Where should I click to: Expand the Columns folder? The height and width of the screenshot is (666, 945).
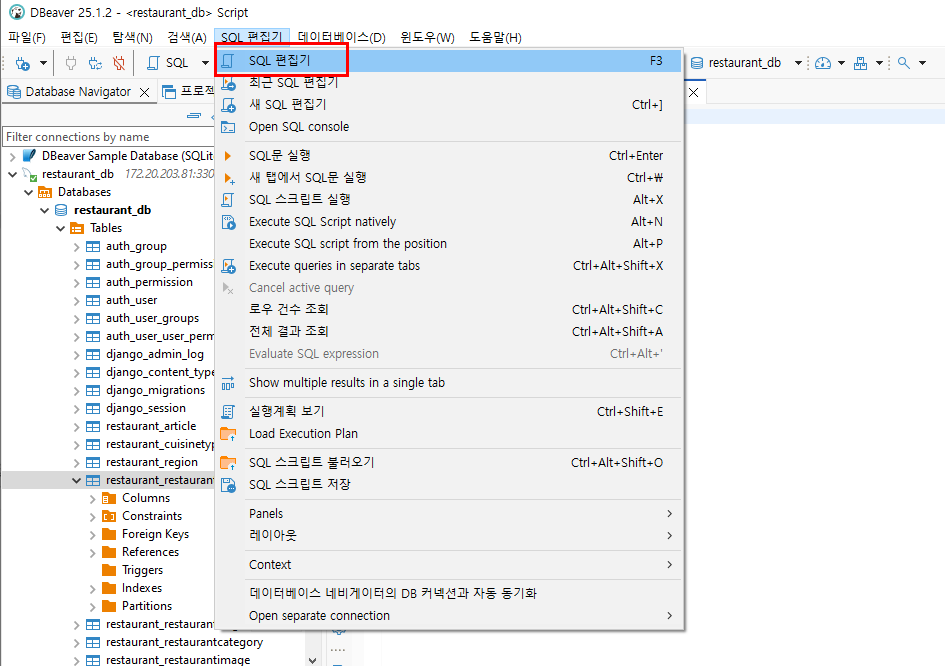(92, 499)
